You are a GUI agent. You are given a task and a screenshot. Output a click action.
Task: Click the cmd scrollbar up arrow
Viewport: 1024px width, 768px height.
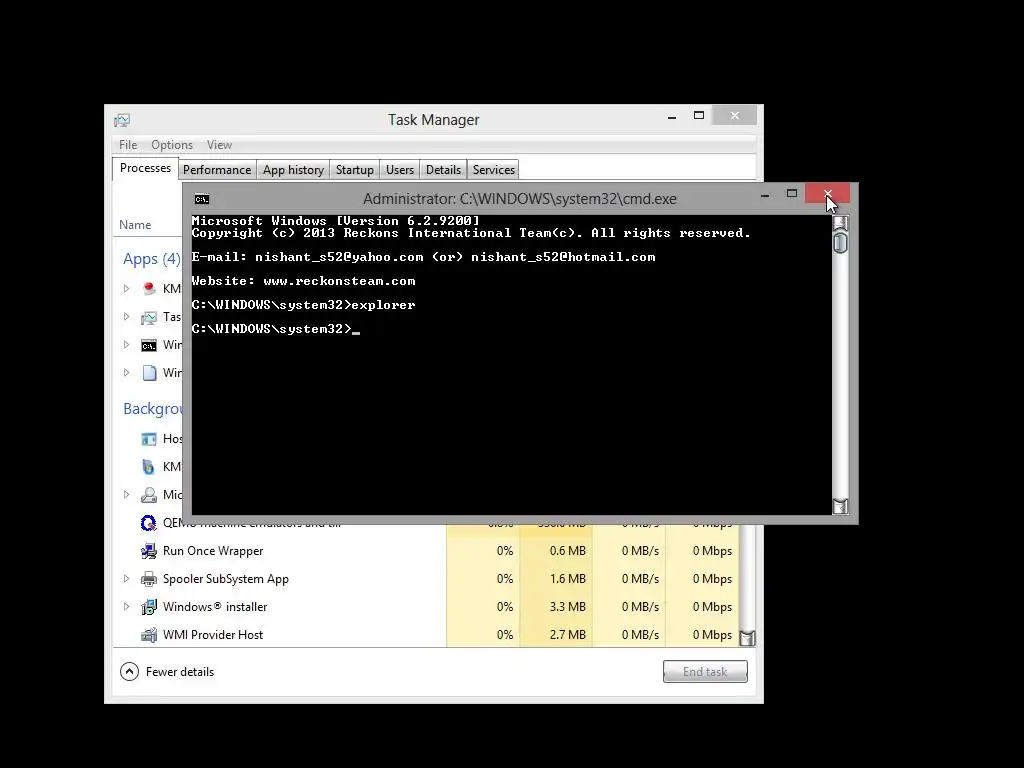click(x=840, y=223)
